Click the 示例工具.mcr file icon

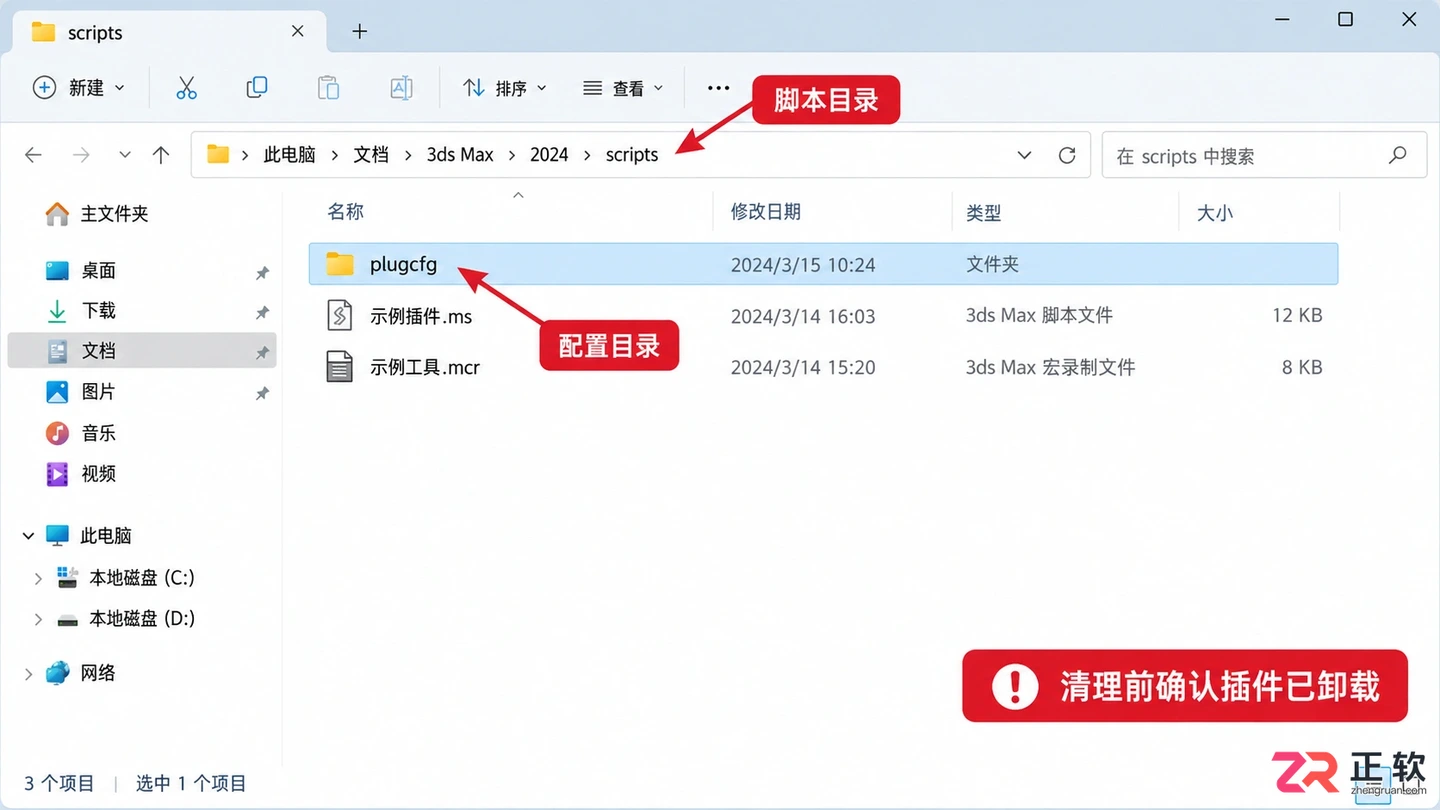click(x=340, y=367)
